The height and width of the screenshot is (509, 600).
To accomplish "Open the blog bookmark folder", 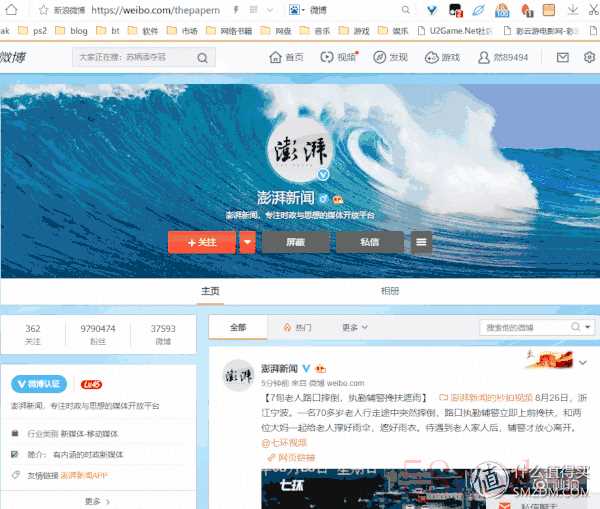I will (x=72, y=30).
